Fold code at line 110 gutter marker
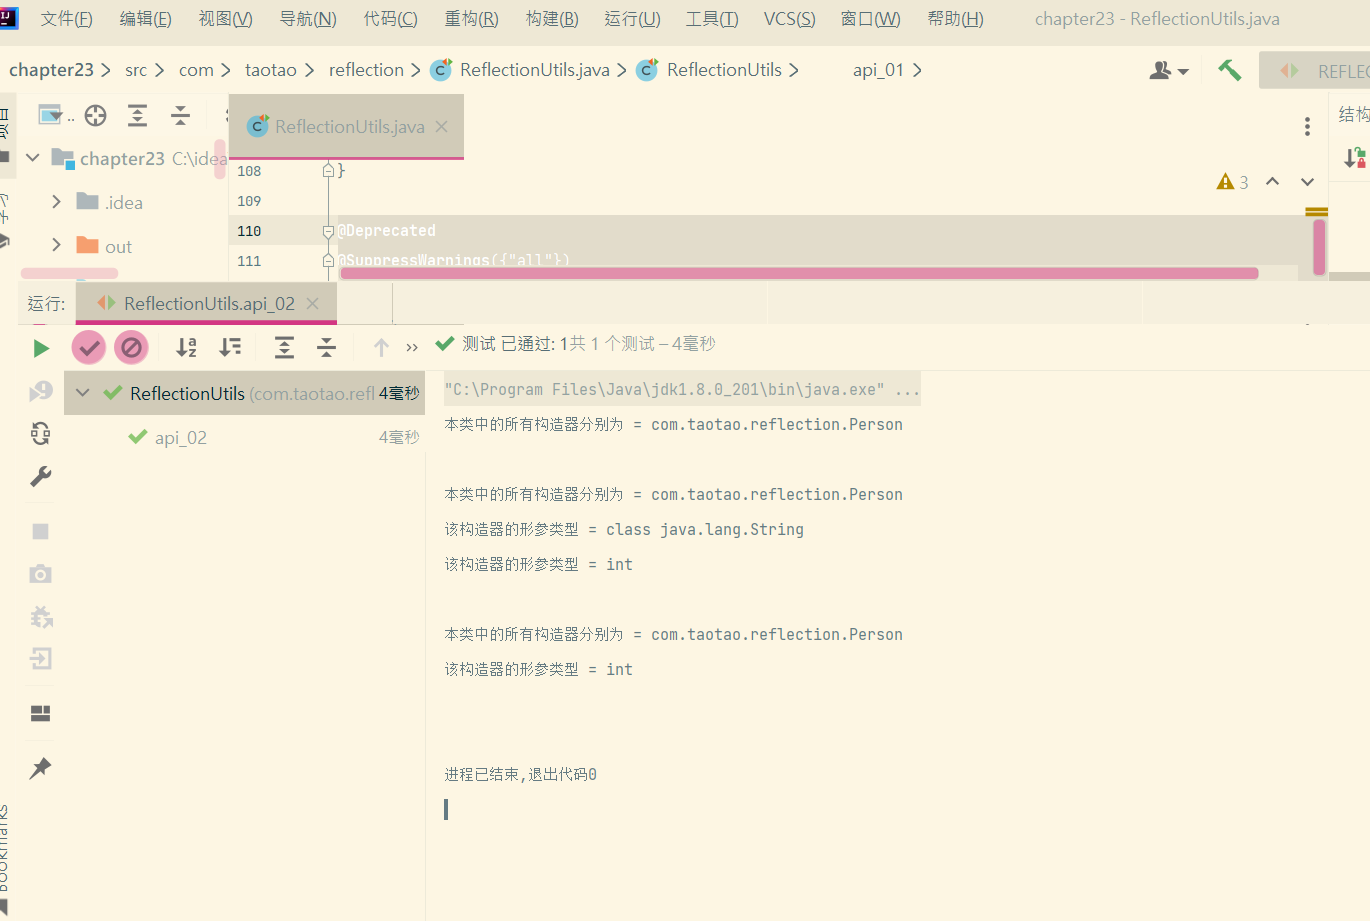The height and width of the screenshot is (921, 1370). coord(328,230)
